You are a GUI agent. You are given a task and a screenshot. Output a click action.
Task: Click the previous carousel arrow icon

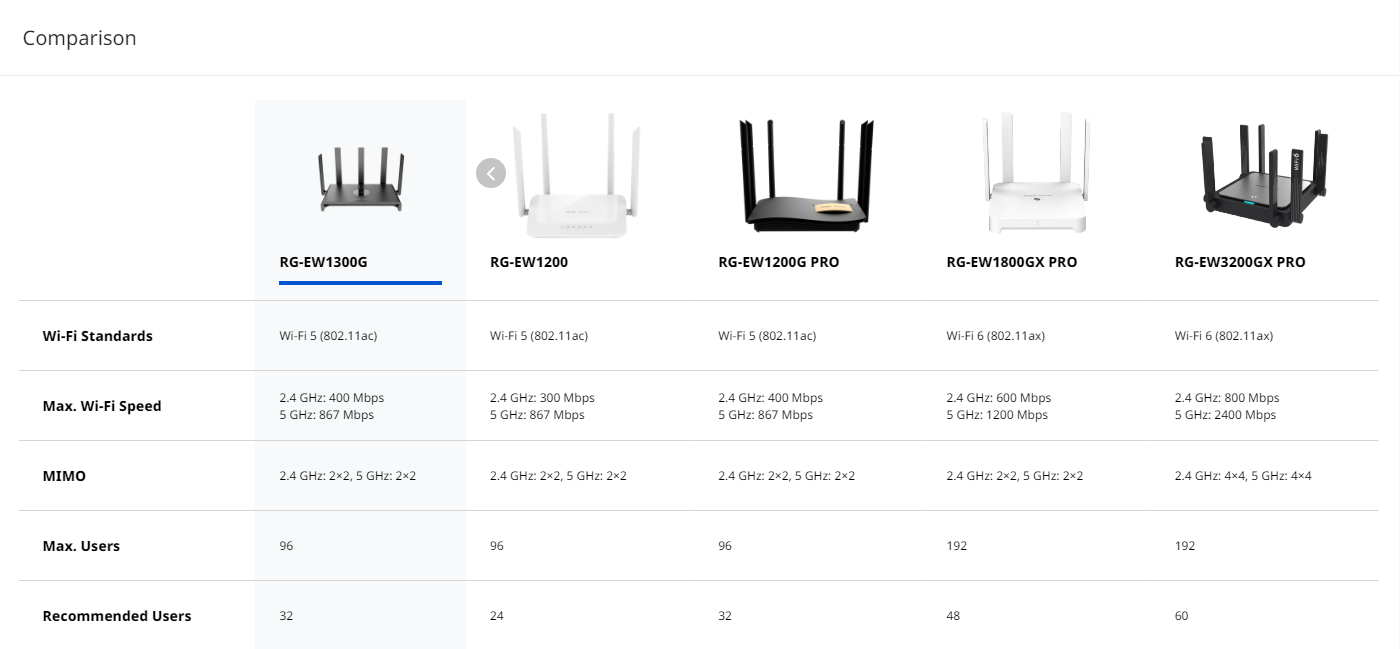click(x=491, y=173)
